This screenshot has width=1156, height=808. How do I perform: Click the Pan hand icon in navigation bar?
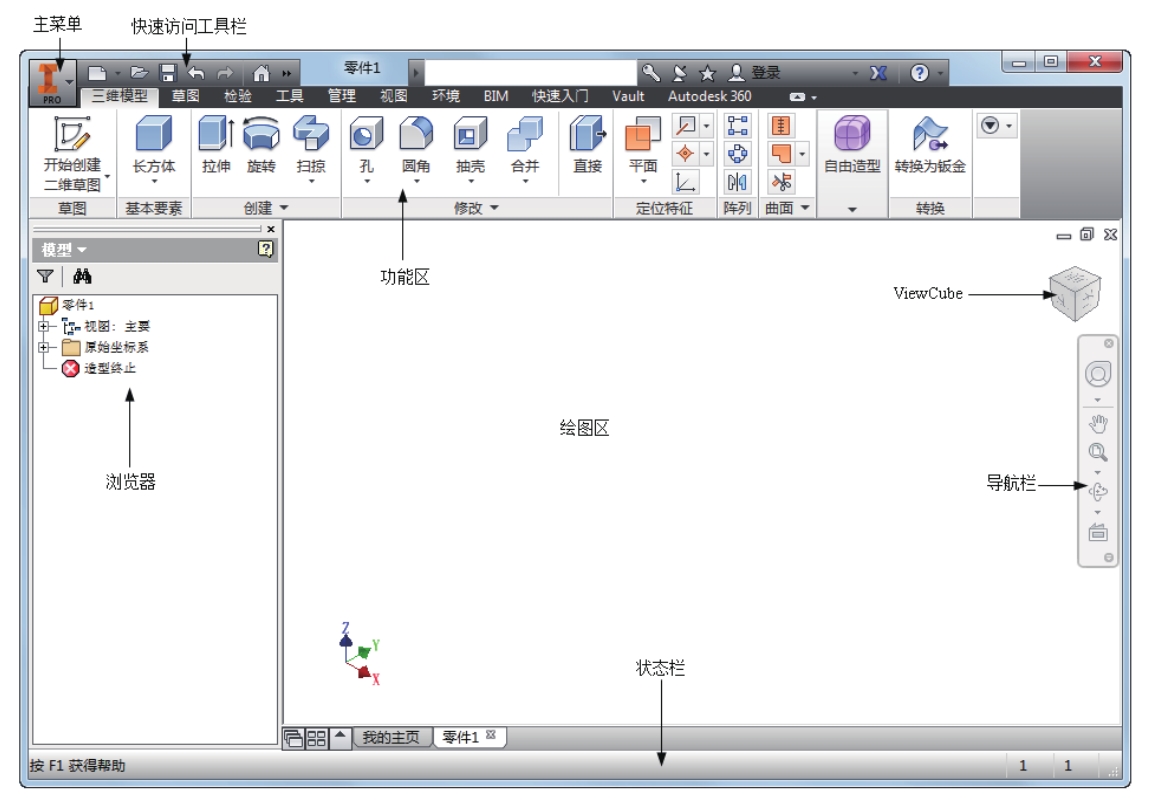point(1098,424)
